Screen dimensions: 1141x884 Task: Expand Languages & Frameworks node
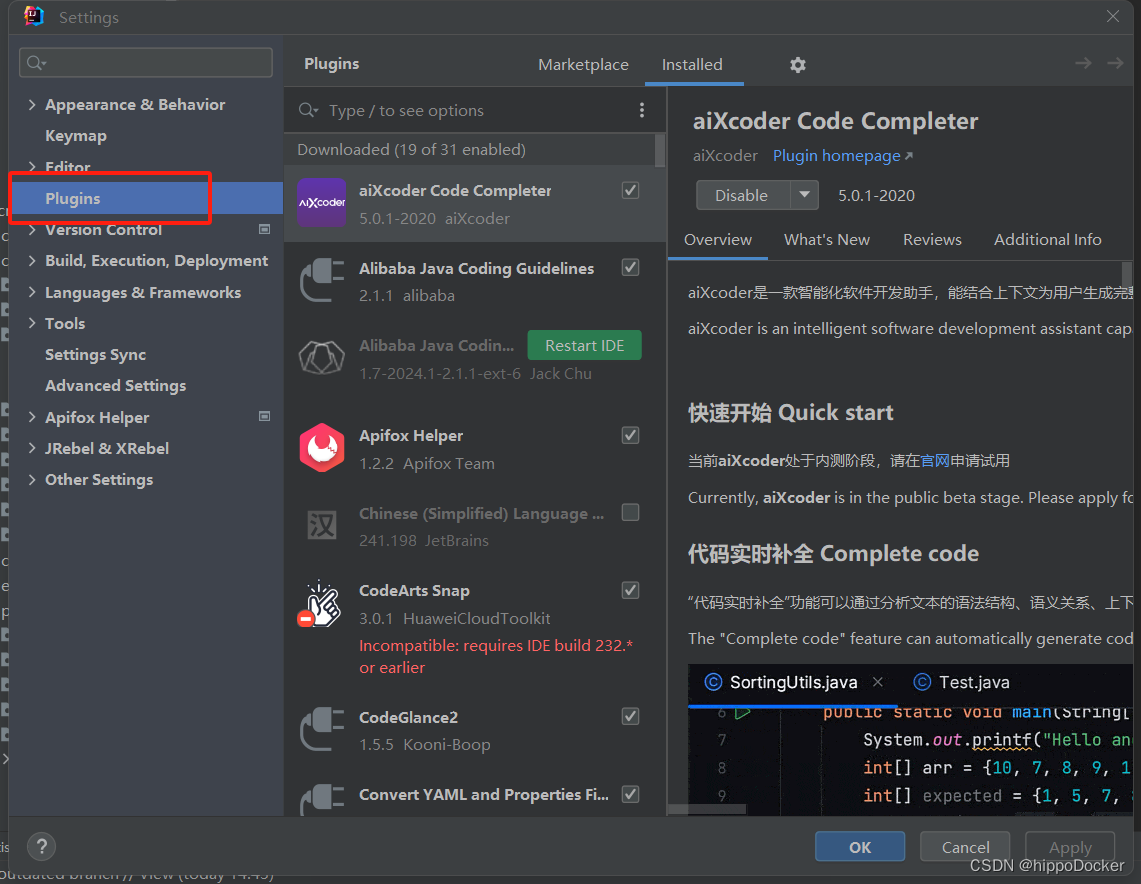32,292
